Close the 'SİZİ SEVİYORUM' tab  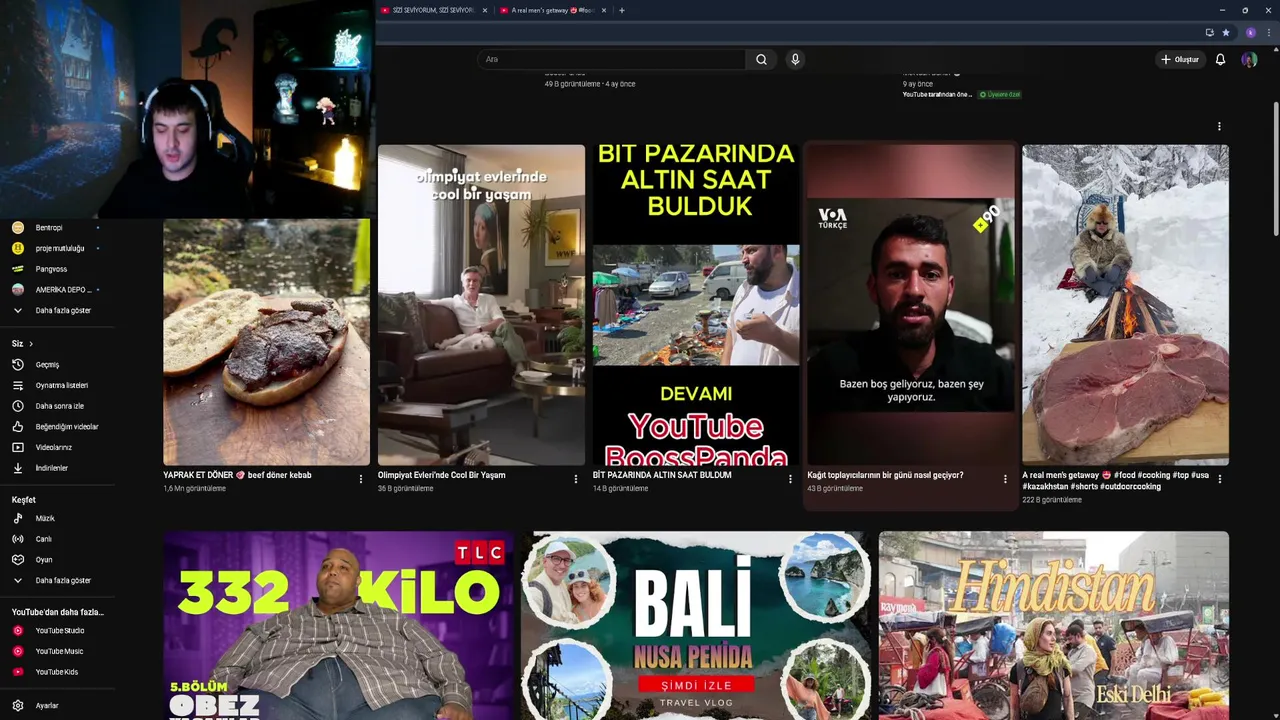point(485,10)
